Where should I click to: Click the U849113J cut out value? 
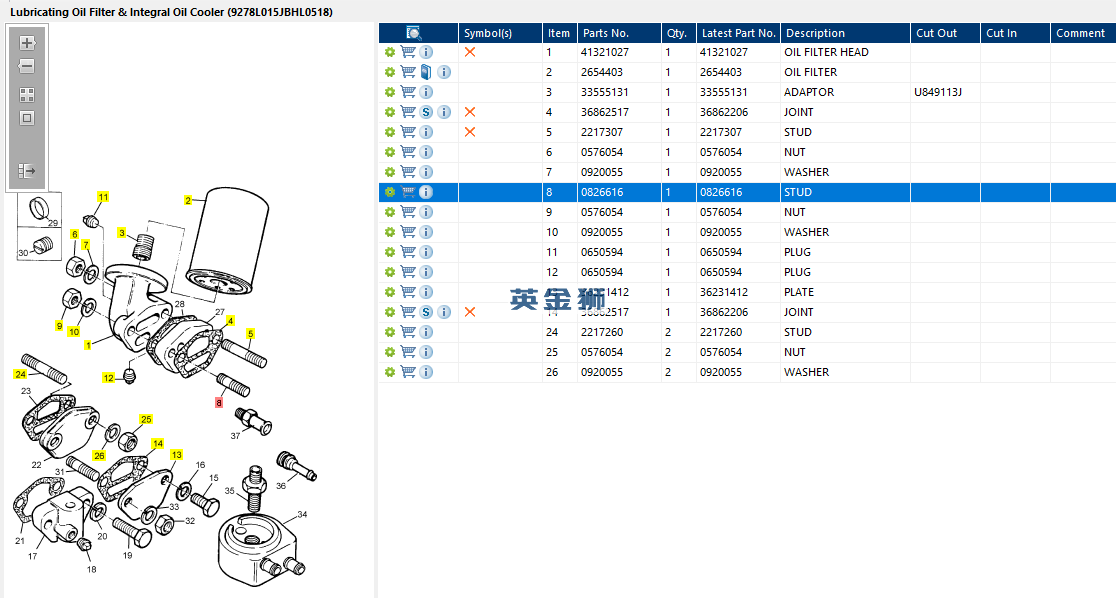938,92
